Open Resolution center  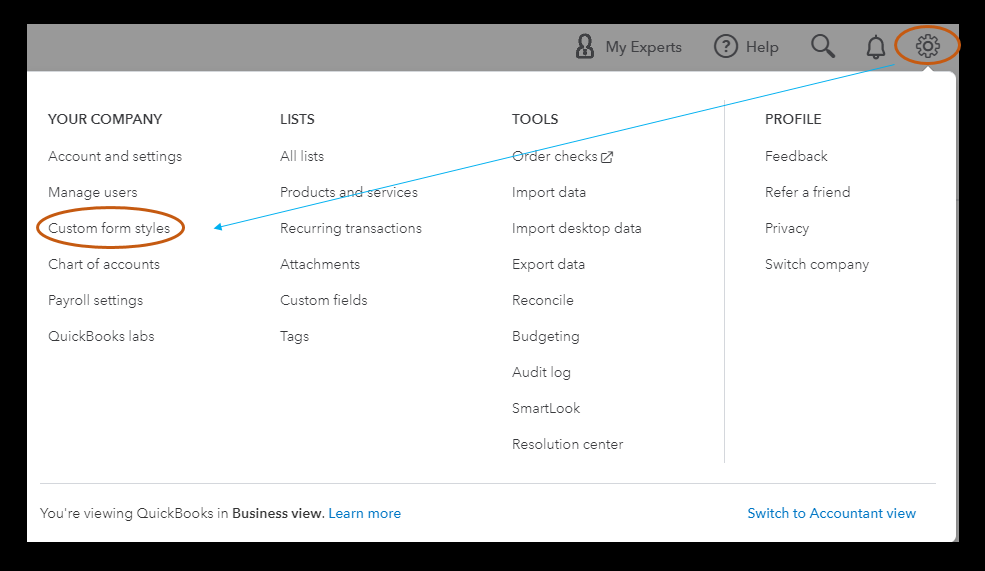click(x=567, y=444)
